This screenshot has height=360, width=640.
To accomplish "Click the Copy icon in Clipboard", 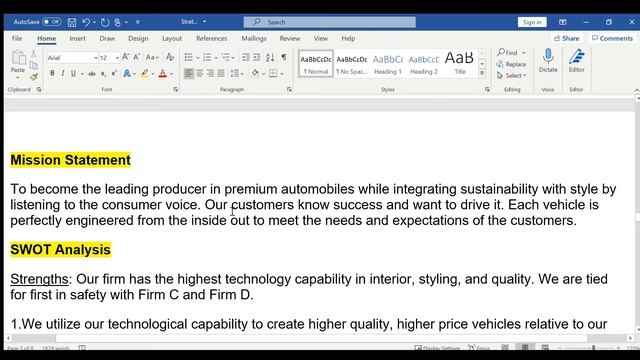I will [33, 65].
